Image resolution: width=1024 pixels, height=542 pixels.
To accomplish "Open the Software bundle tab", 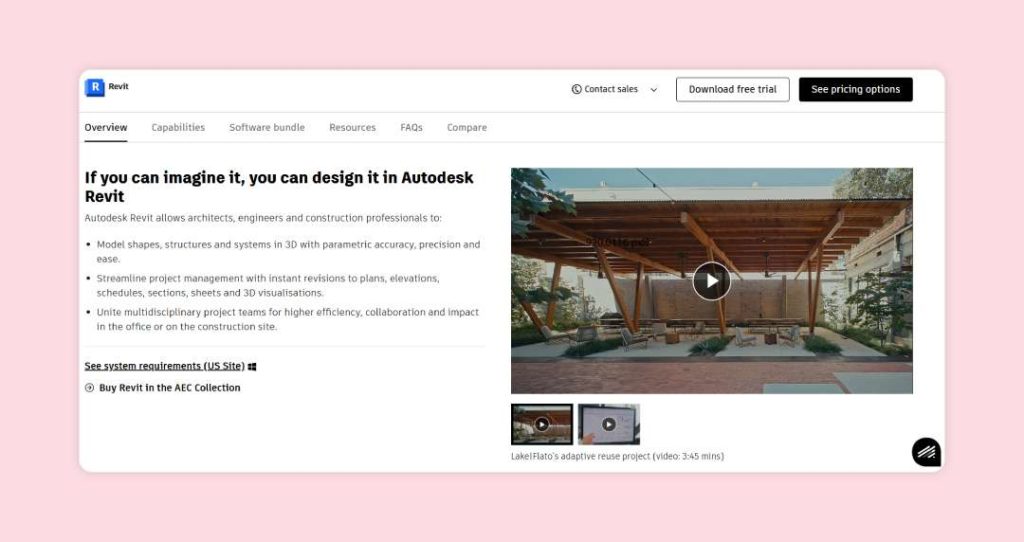I will 267,127.
